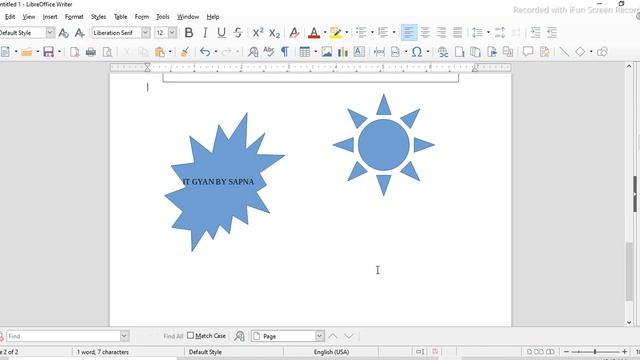The width and height of the screenshot is (640, 360).
Task: Toggle Bold formatting
Action: point(189,33)
